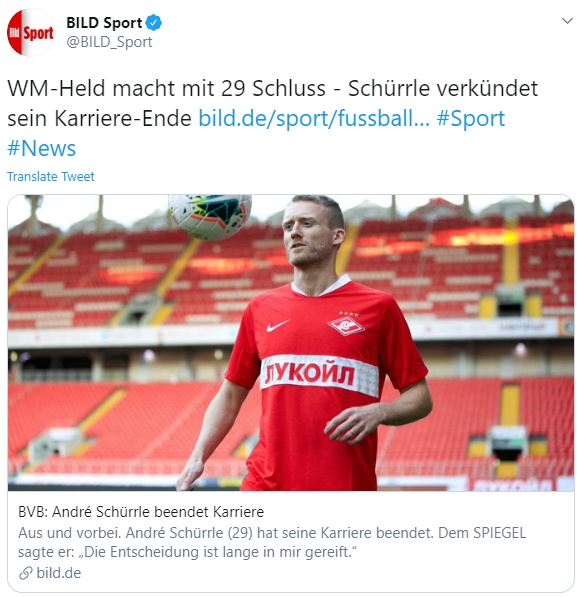Viewport: 580px width, 597px height.
Task: Open the BILD Sport display name
Action: point(104,23)
